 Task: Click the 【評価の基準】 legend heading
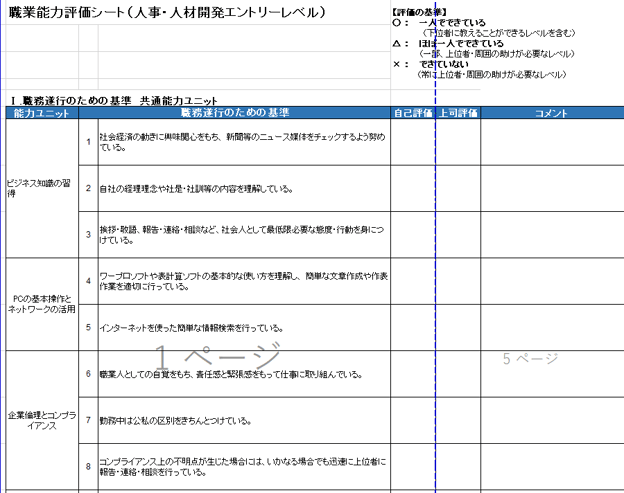(x=419, y=12)
